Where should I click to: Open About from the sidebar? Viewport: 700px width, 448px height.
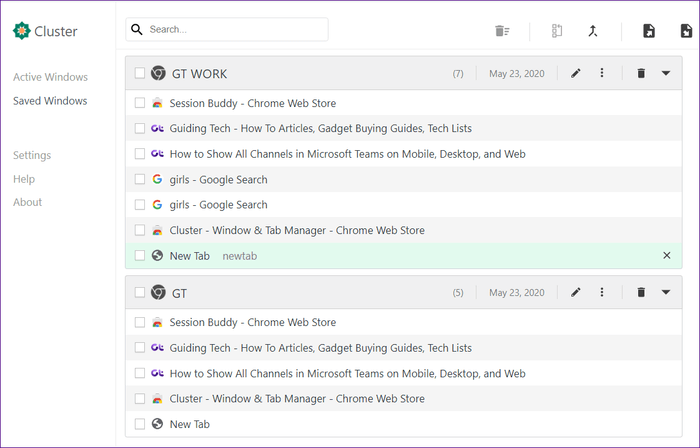pos(27,202)
